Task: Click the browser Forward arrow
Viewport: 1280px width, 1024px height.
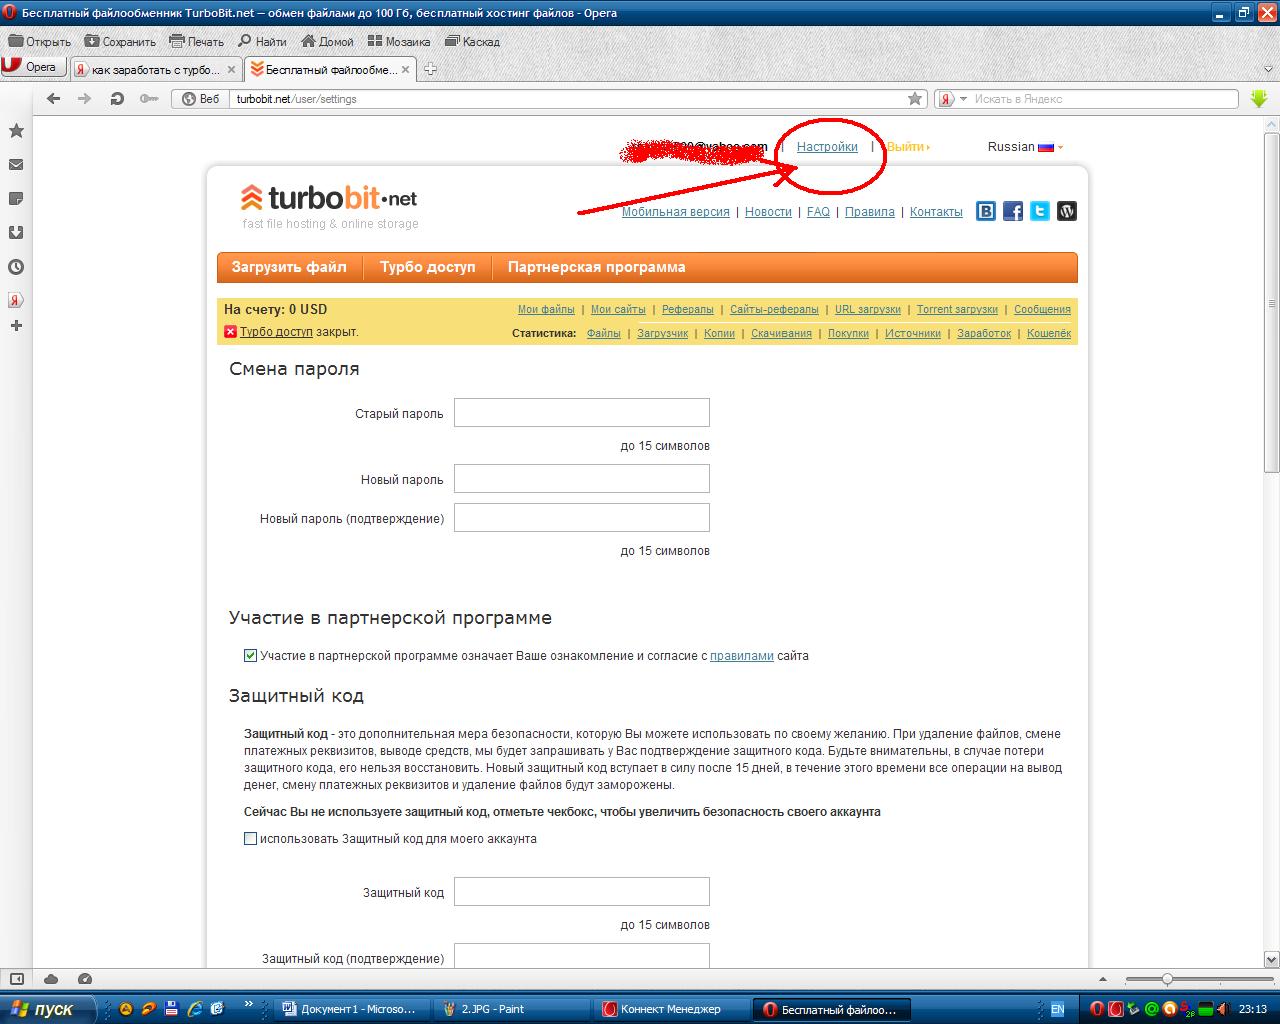Action: tap(85, 99)
